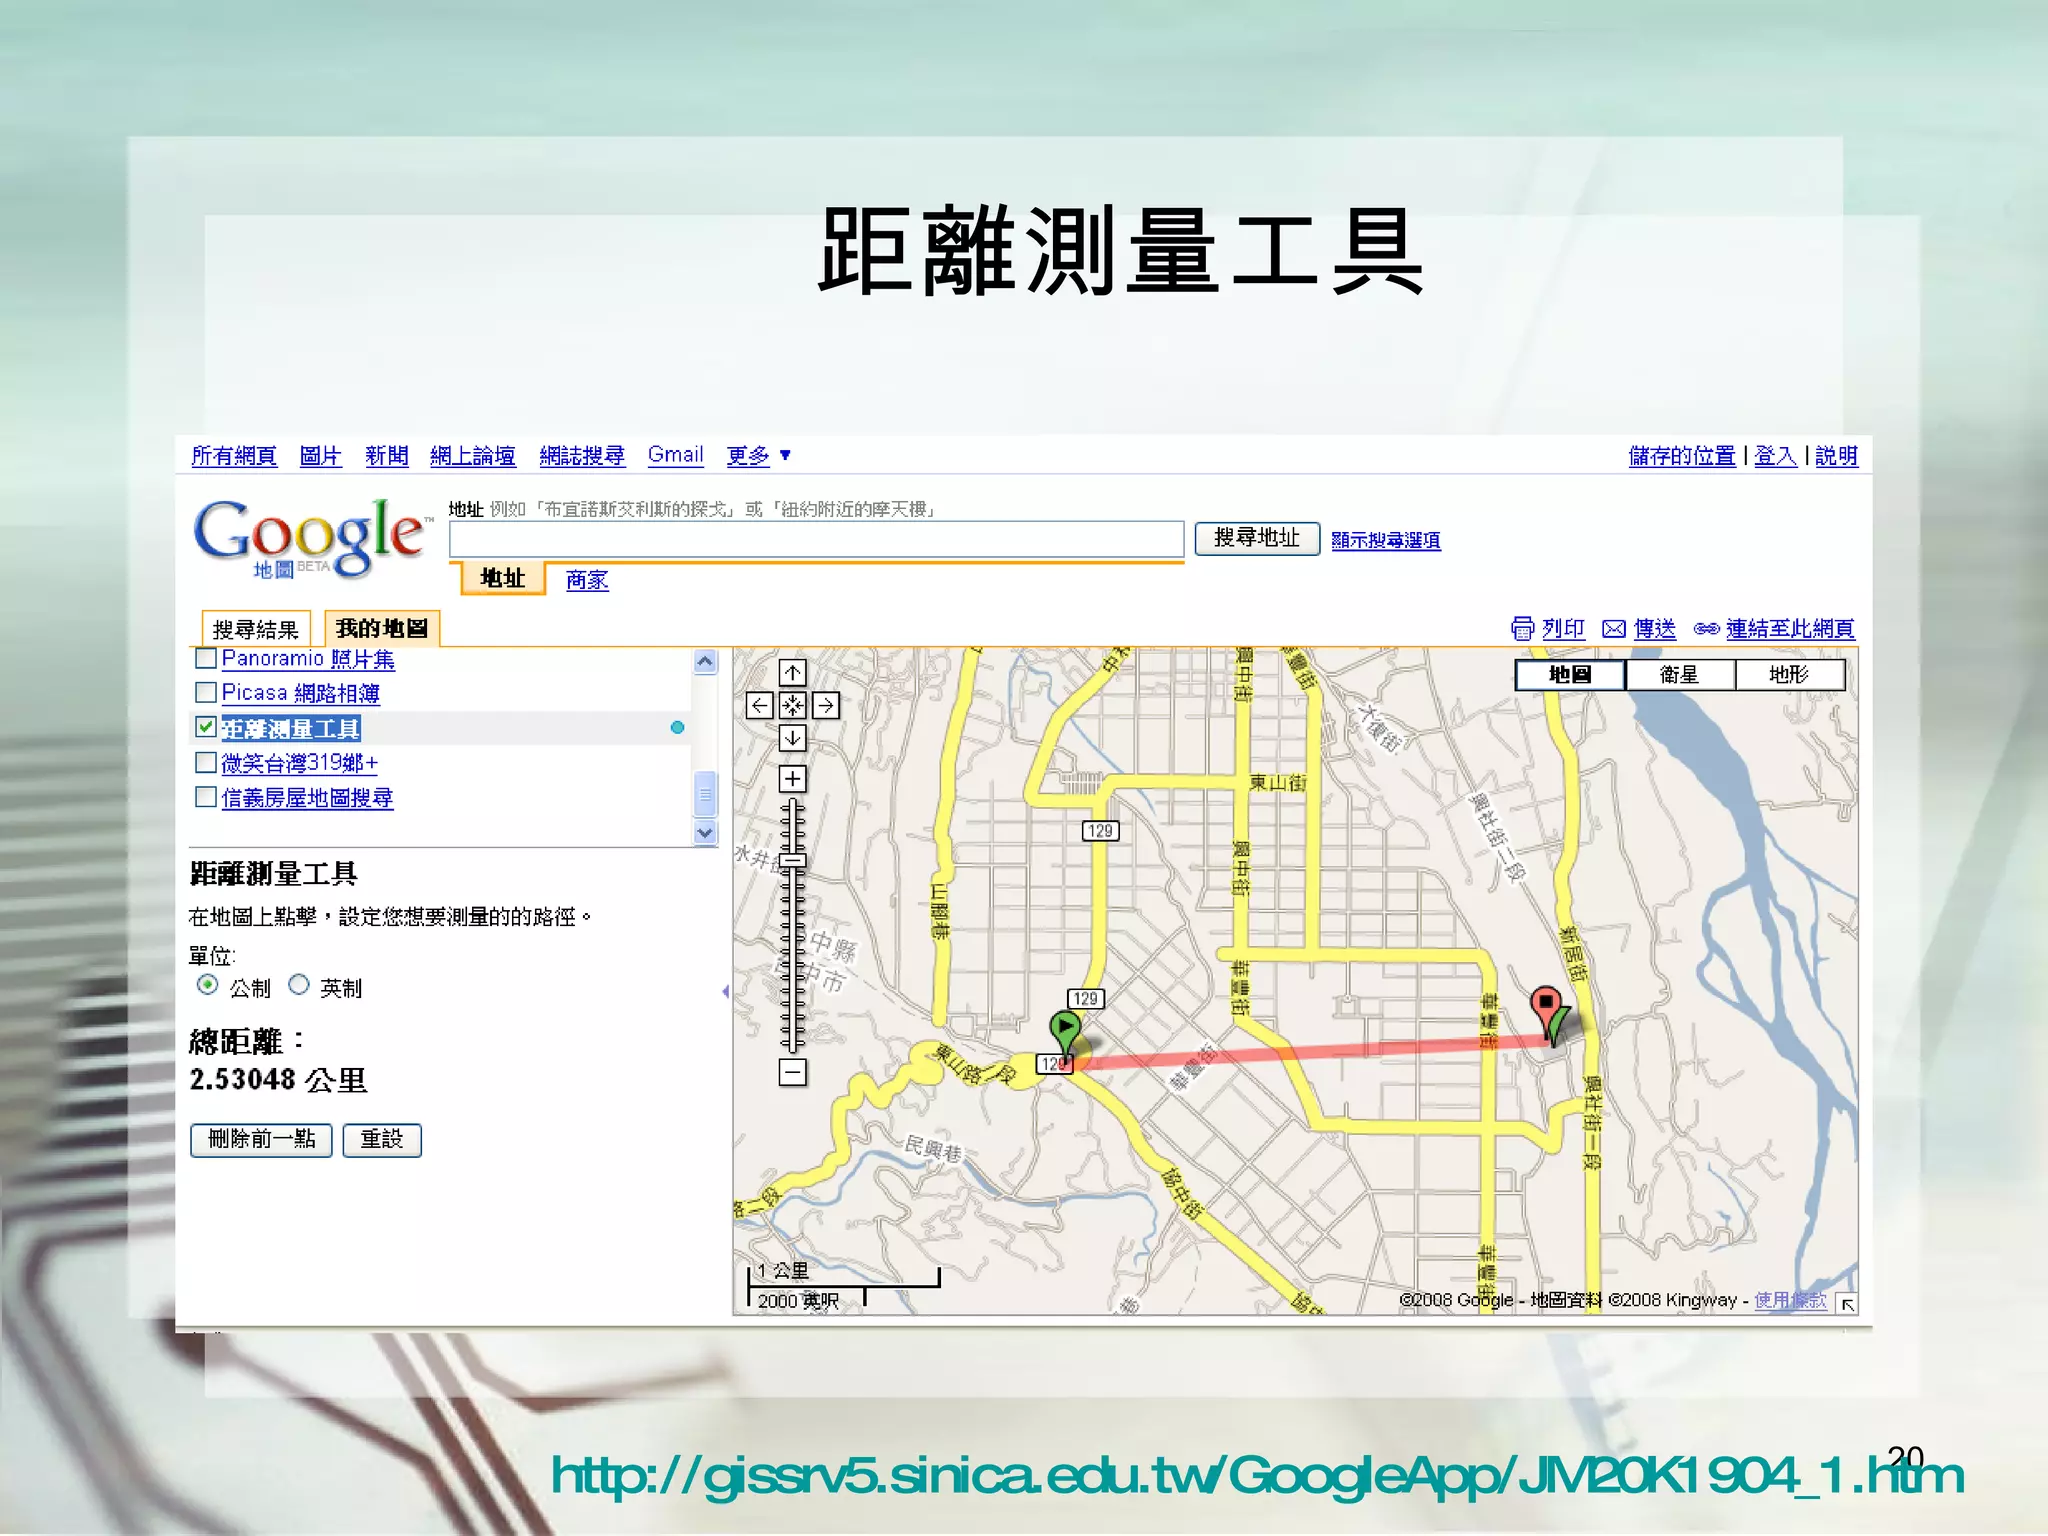
Task: Click the layer list scrollbar thumb
Action: (x=705, y=794)
